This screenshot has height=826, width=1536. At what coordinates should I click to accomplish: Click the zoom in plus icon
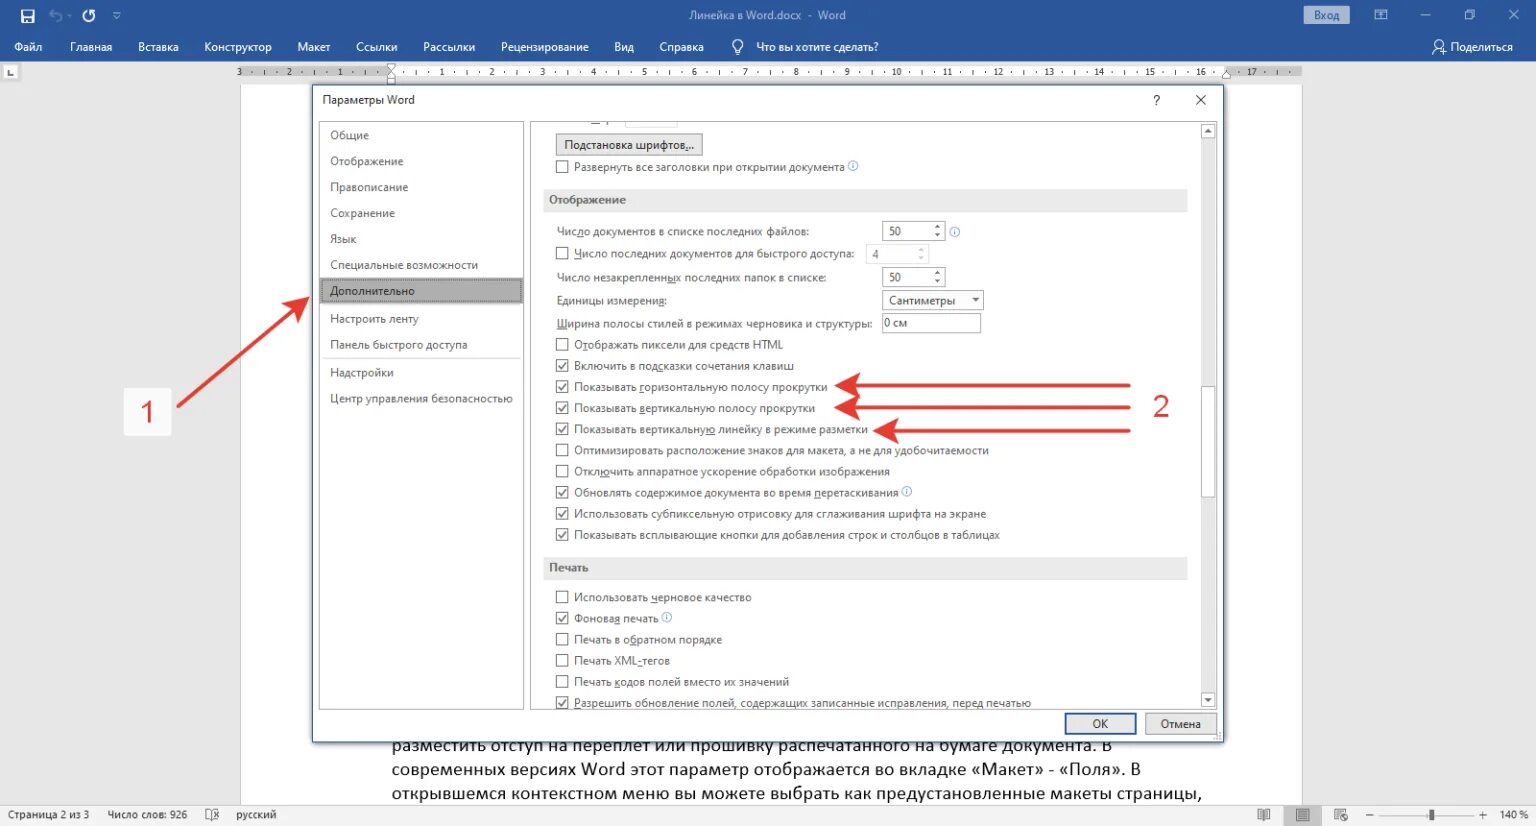pos(1483,815)
